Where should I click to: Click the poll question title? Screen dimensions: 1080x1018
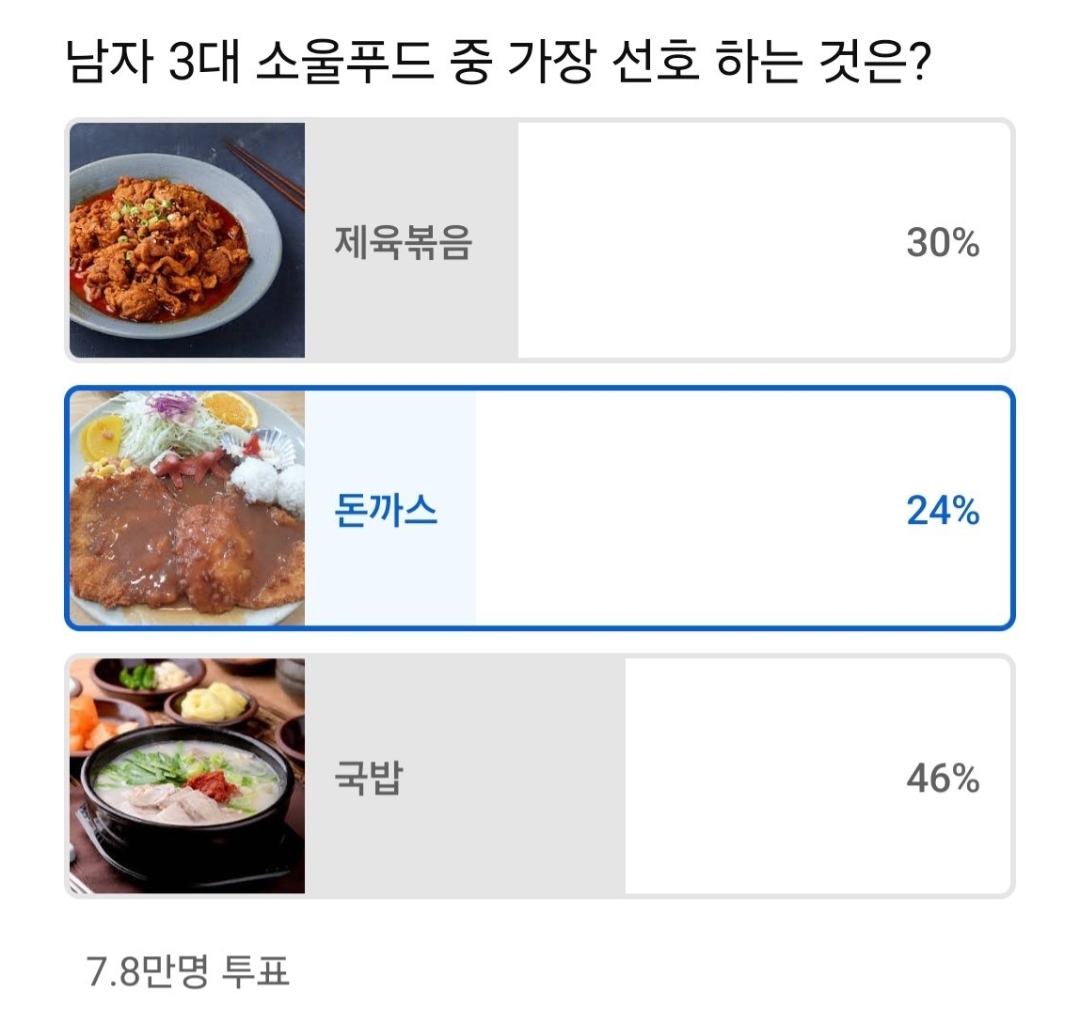[499, 61]
